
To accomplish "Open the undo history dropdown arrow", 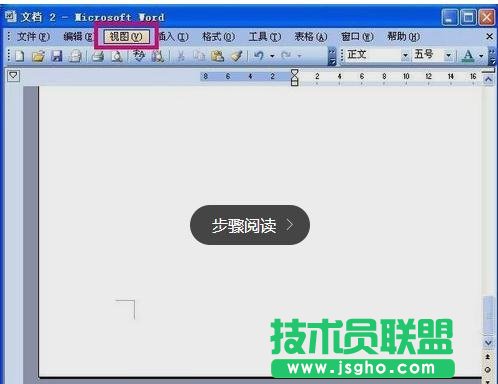I will click(x=272, y=56).
